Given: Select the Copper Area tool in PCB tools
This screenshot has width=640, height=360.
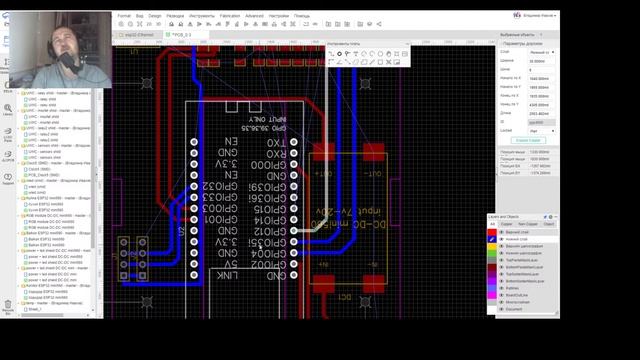Looking at the screenshot, I should pyautogui.click(x=356, y=62).
